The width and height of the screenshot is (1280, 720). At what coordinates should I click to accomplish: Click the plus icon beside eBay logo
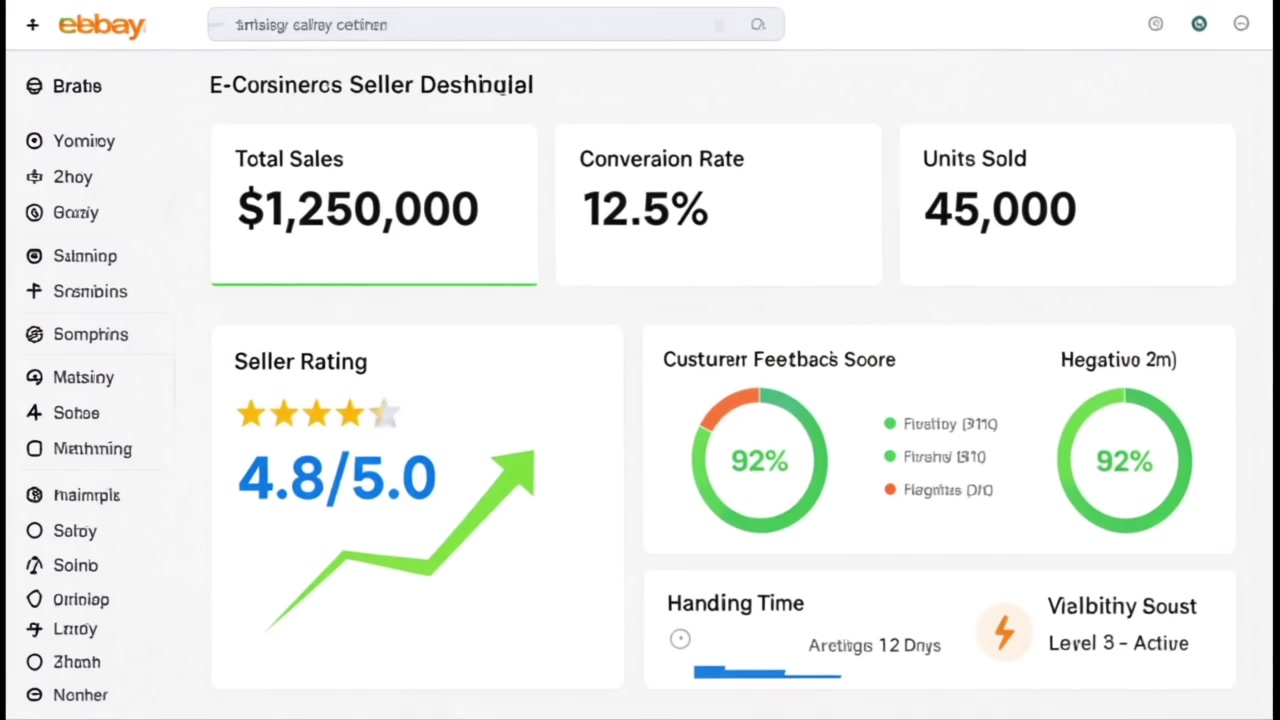point(33,25)
